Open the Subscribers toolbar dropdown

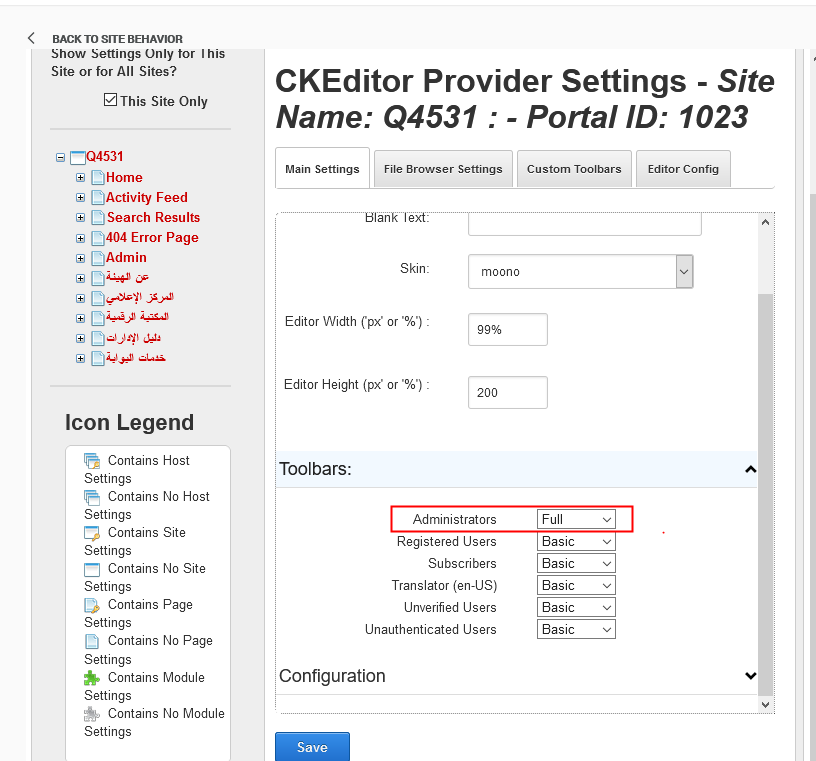576,563
